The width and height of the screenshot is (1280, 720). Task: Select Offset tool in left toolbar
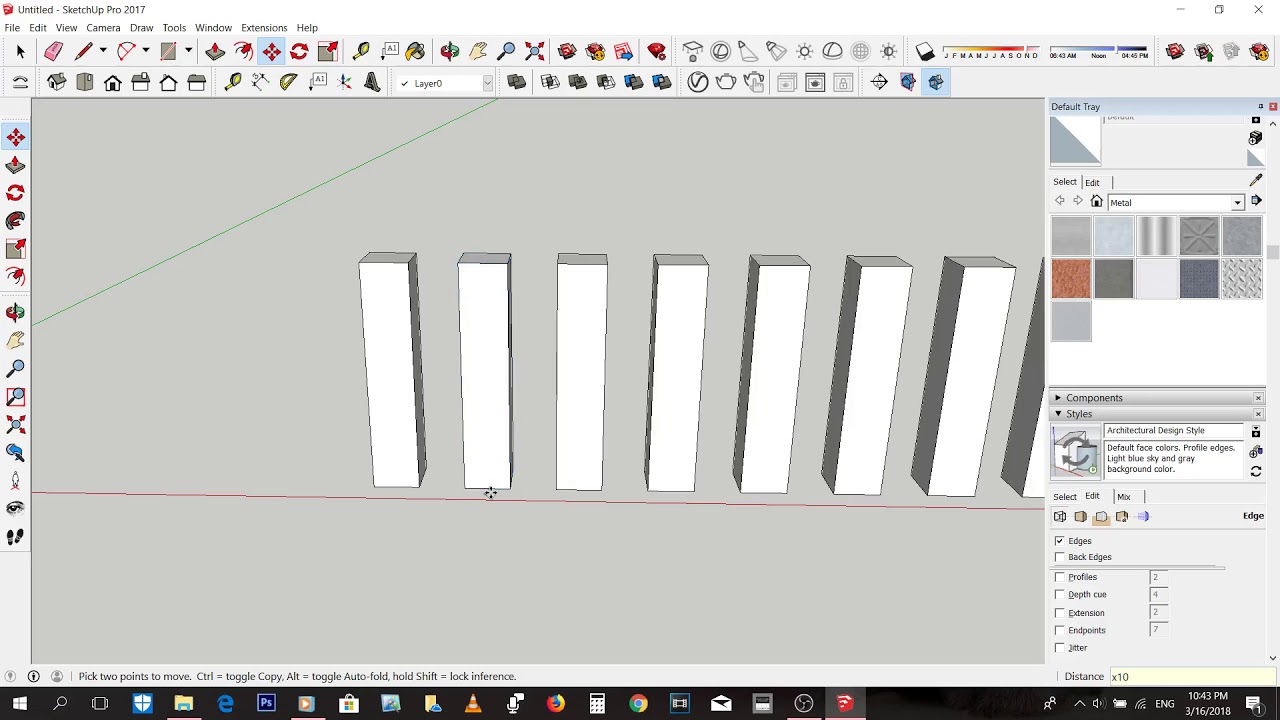click(x=16, y=276)
